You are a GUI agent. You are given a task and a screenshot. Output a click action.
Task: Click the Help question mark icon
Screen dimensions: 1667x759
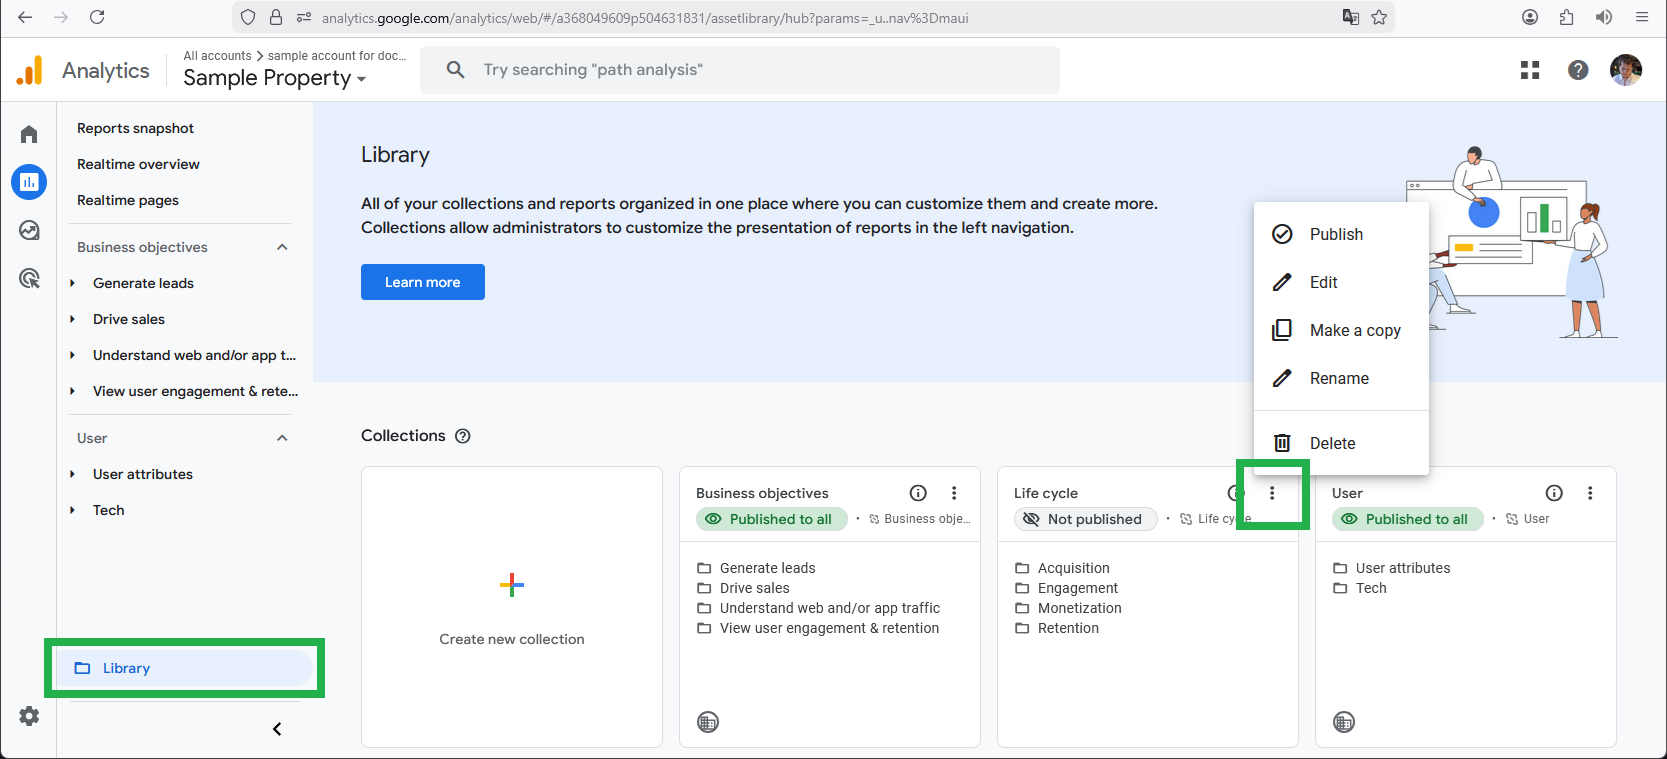[1578, 70]
